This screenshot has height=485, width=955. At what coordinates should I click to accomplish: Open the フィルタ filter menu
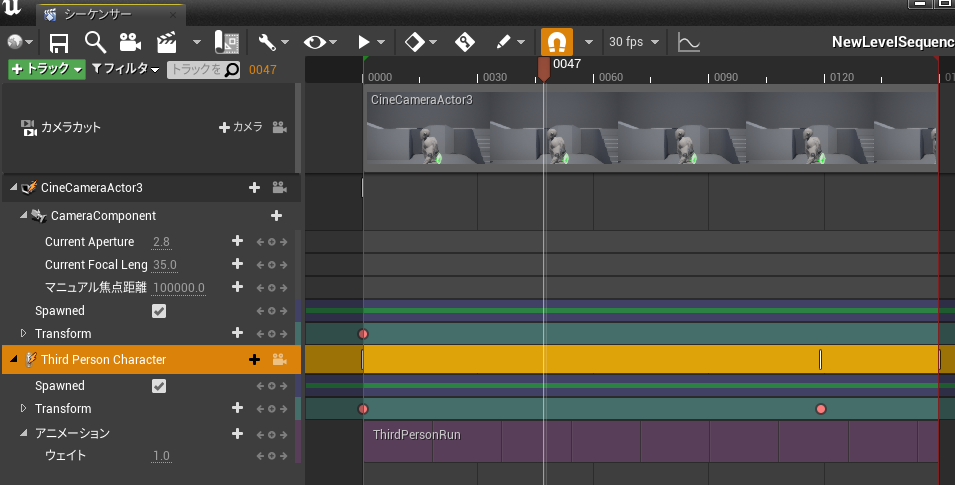[125, 69]
